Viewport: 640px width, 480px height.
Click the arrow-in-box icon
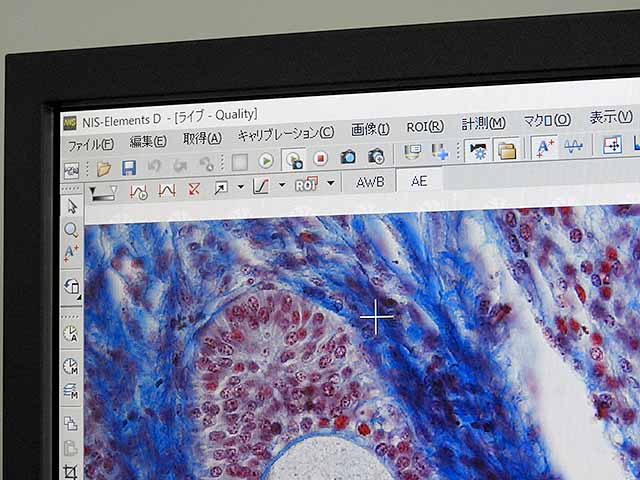pos(220,188)
